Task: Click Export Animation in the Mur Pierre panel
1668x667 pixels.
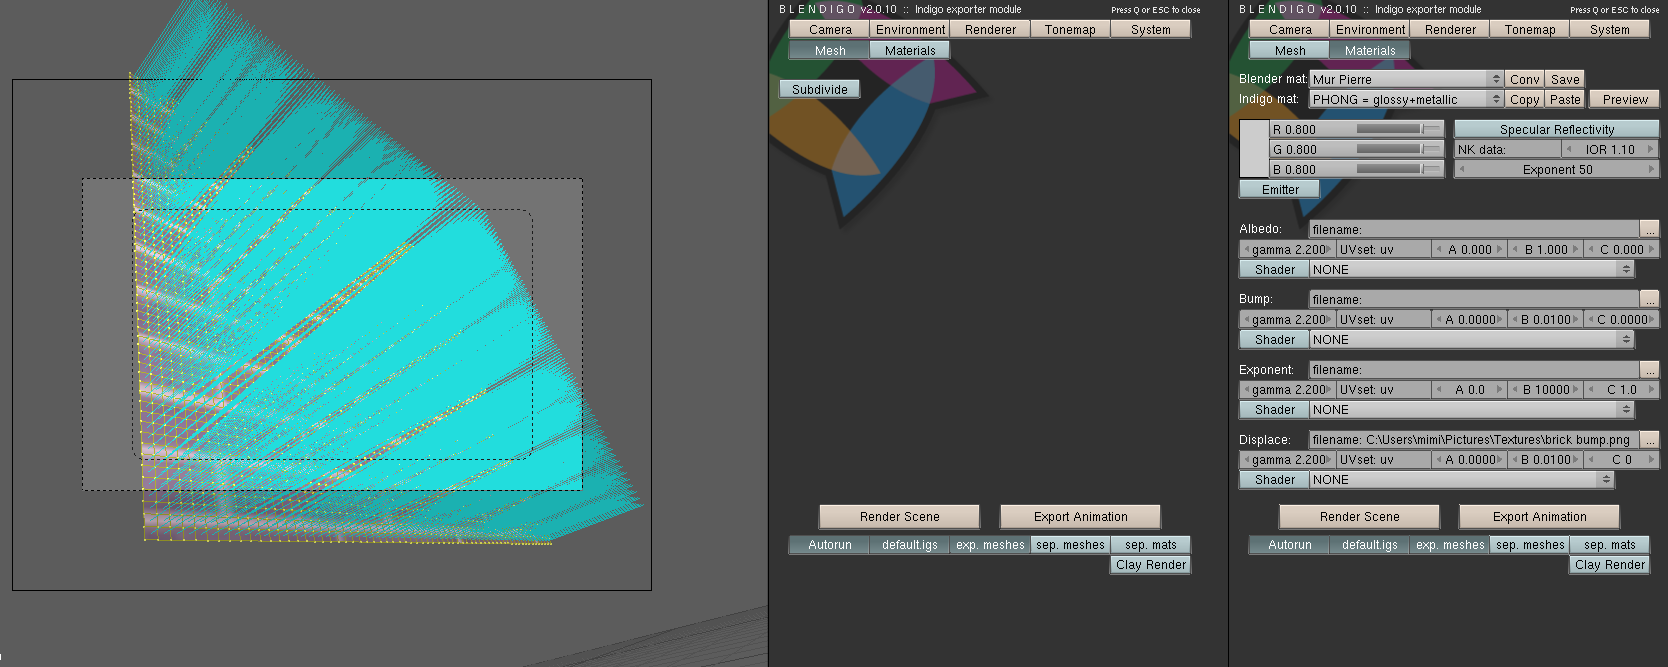Action: click(x=1540, y=516)
